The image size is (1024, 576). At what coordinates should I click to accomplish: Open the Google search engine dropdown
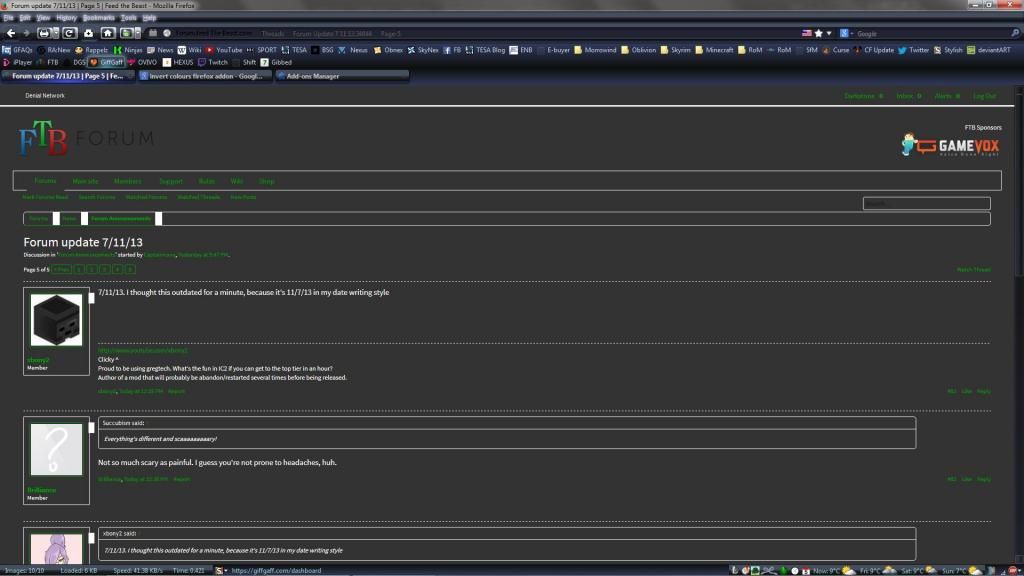point(846,33)
